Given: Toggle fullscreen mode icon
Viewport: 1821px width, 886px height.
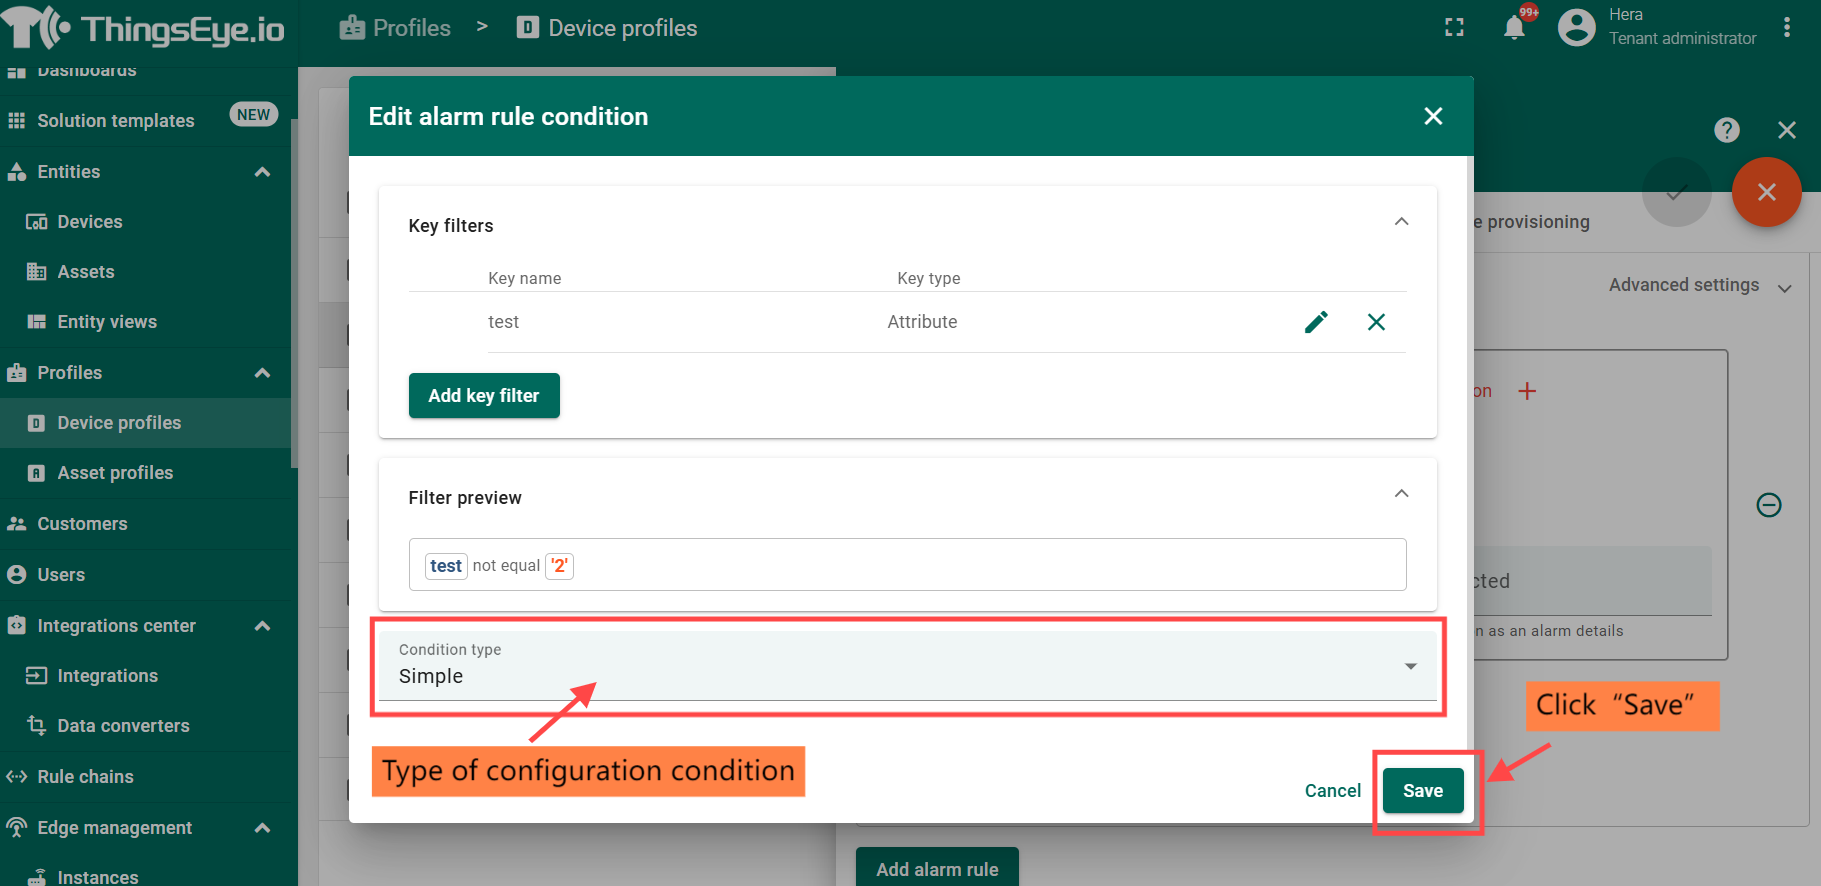Looking at the screenshot, I should click(x=1454, y=28).
